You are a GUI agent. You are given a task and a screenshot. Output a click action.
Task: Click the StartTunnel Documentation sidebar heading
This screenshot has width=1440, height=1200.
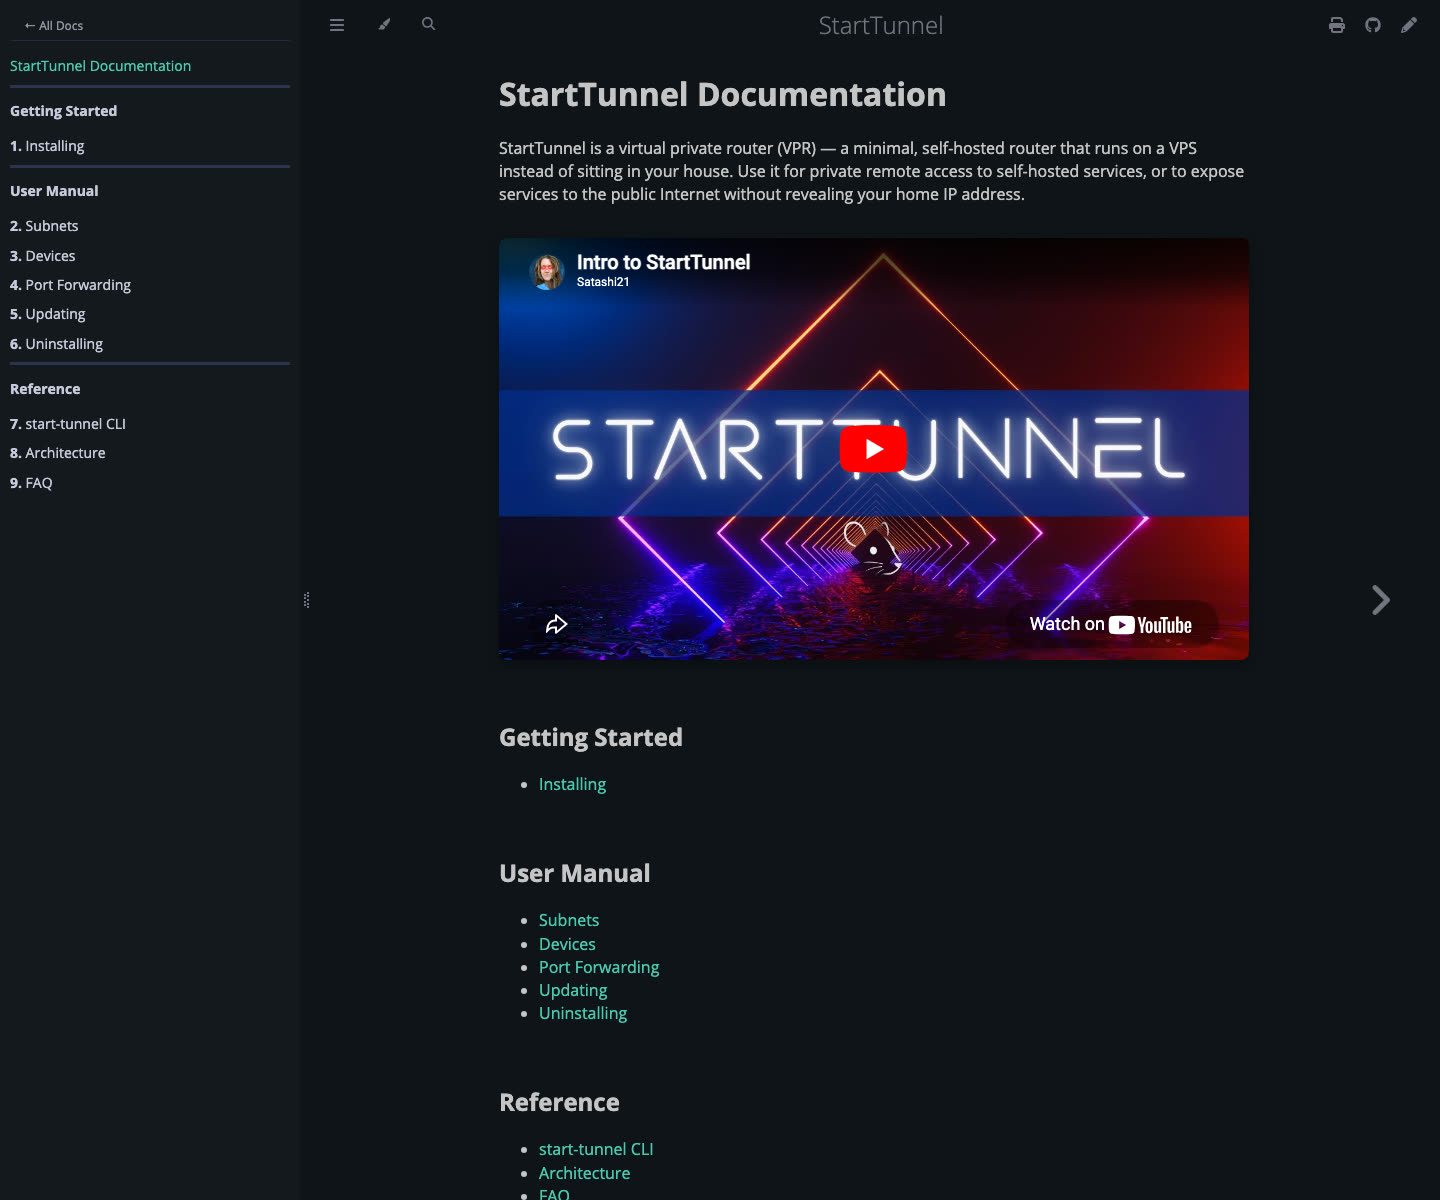coord(100,65)
